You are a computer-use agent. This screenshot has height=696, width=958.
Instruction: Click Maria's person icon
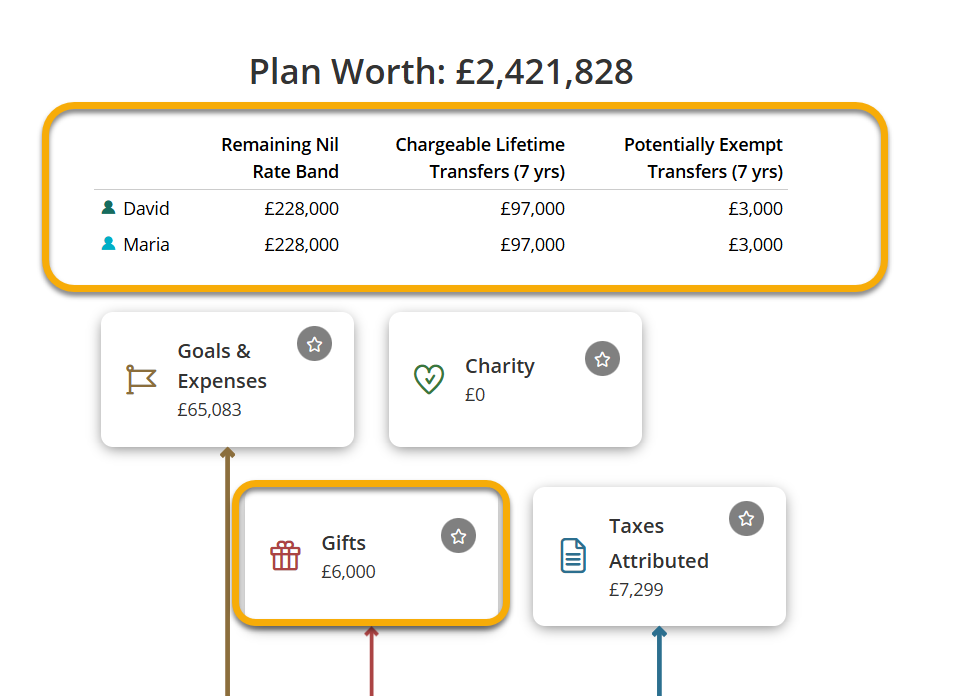pos(108,244)
